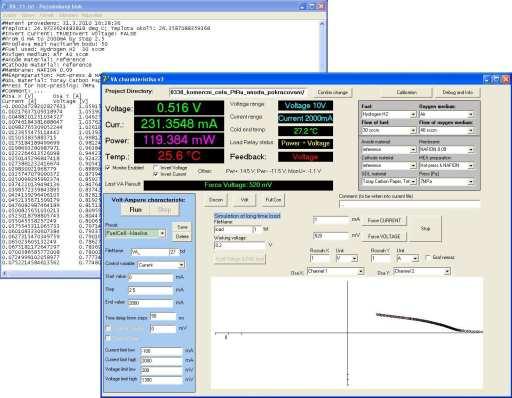Click the Project Directory input field
This screenshot has height=398, width=512.
pyautogui.click(x=239, y=92)
